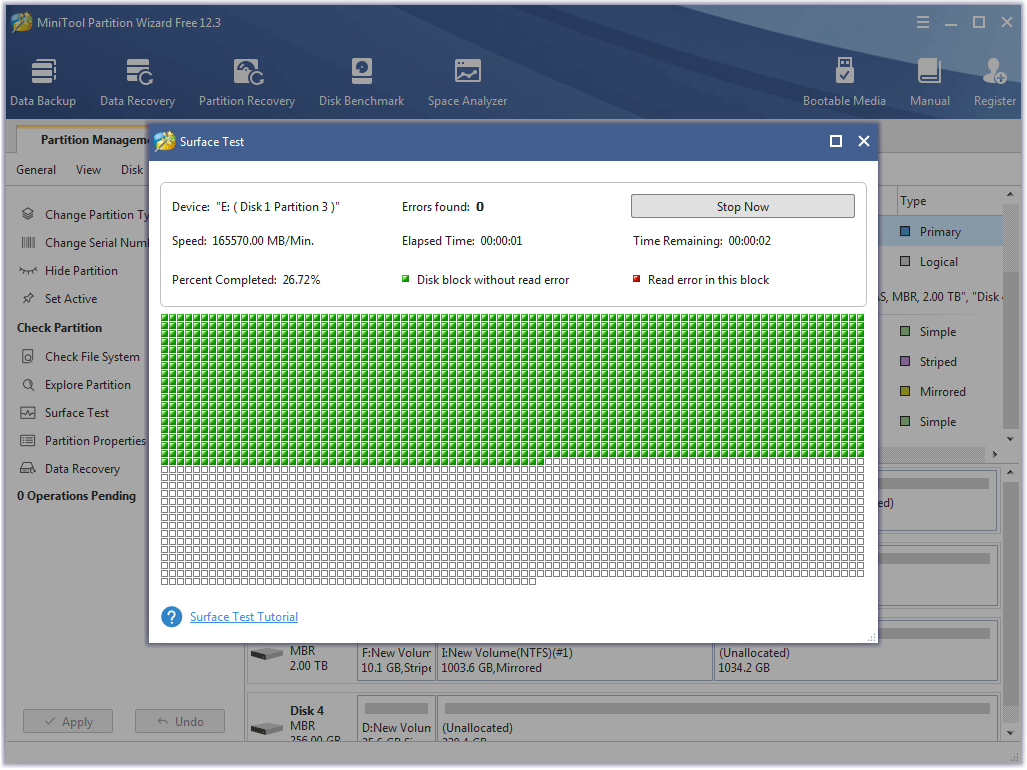This screenshot has height=770, width=1027.
Task: Click the Surface Test sidebar icon
Action: coord(28,413)
